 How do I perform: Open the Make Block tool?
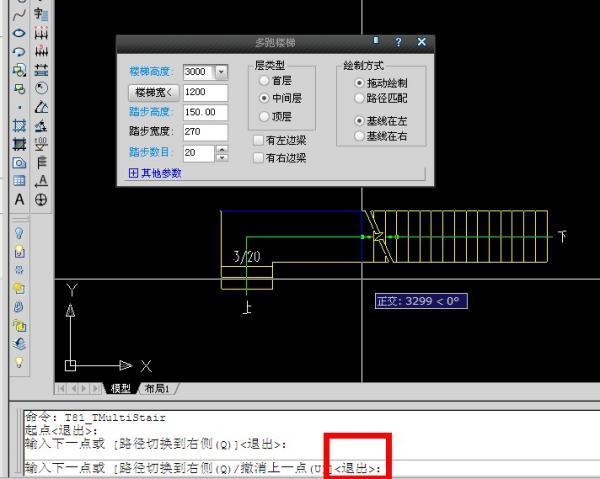click(19, 88)
